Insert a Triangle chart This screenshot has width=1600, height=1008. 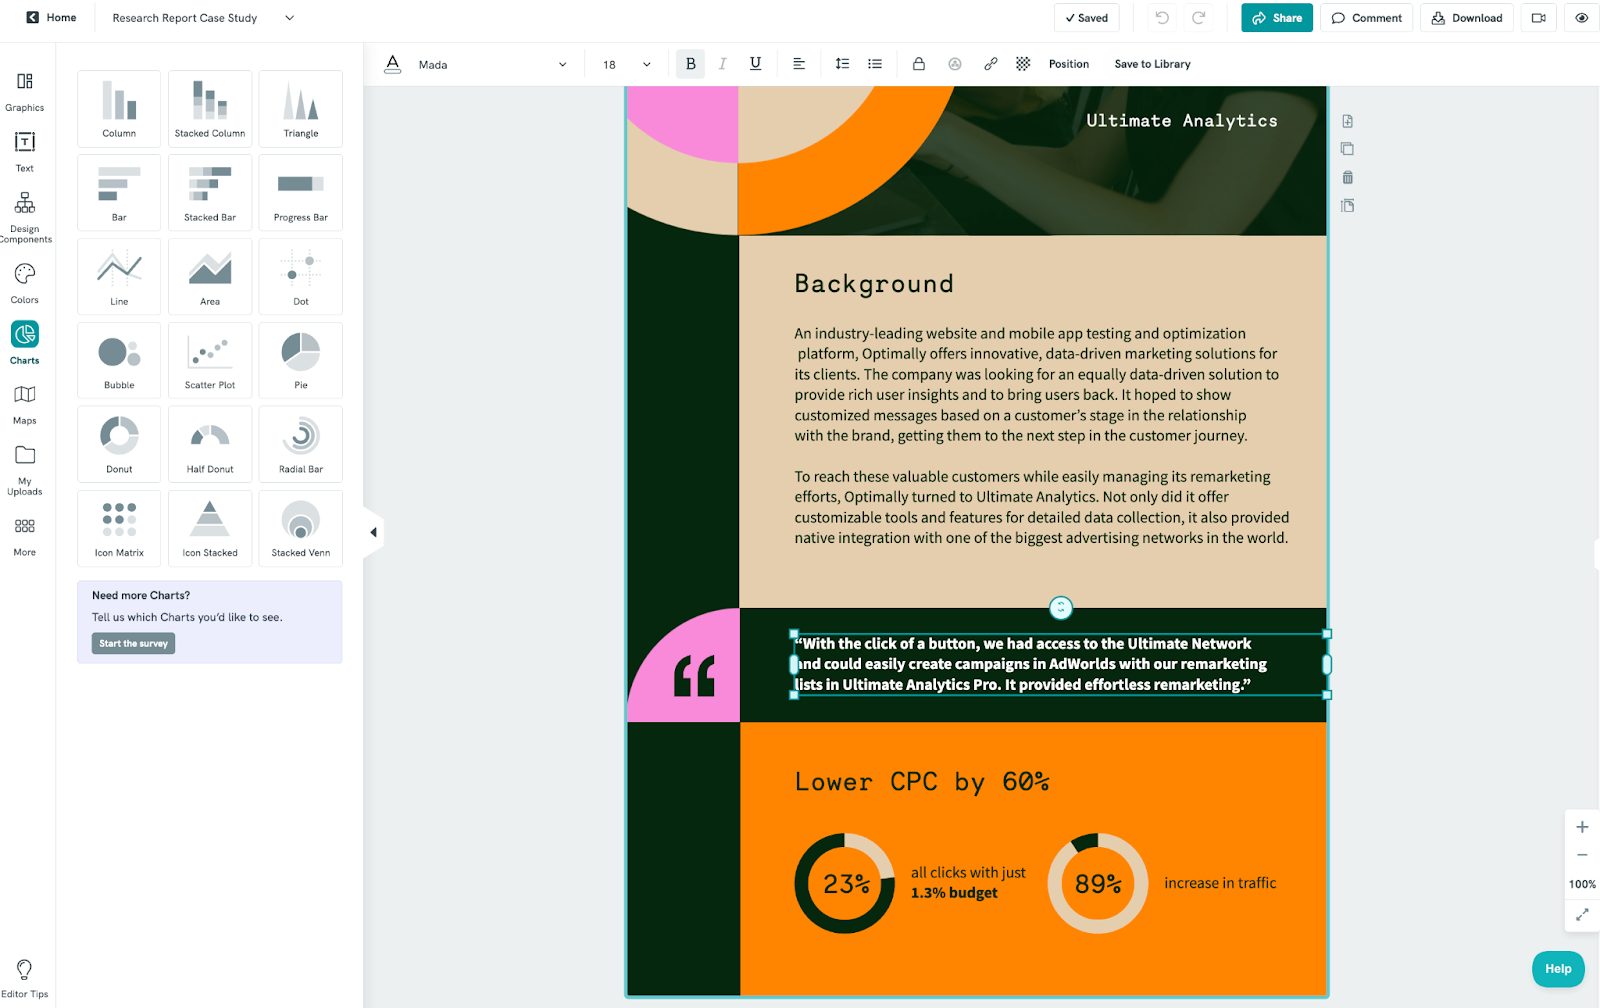click(x=301, y=108)
